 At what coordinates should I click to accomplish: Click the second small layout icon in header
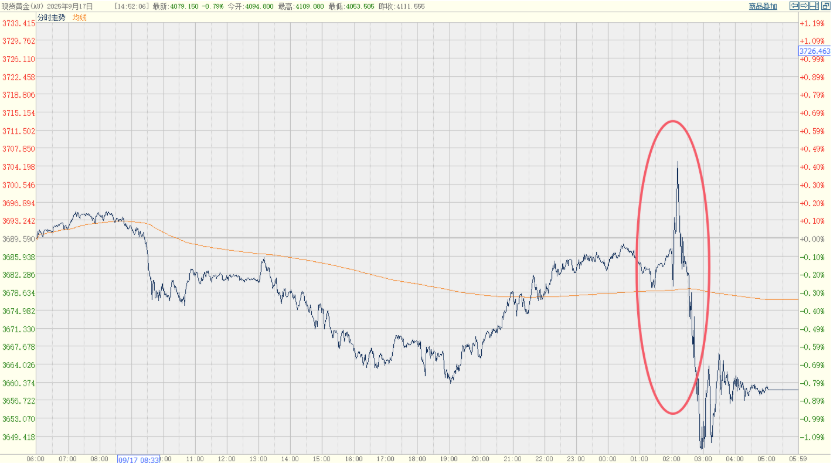click(x=803, y=6)
